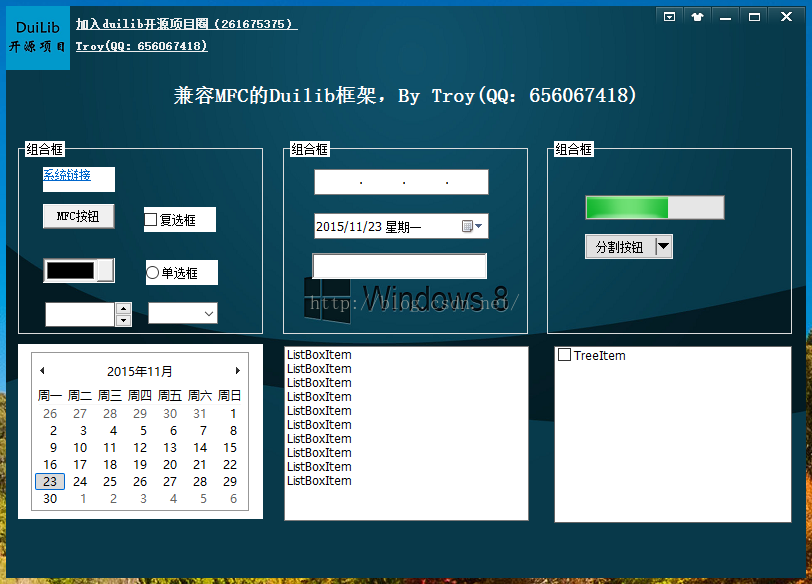812x584 pixels.
Task: Check the 复选框 checkbox
Action: (x=151, y=220)
